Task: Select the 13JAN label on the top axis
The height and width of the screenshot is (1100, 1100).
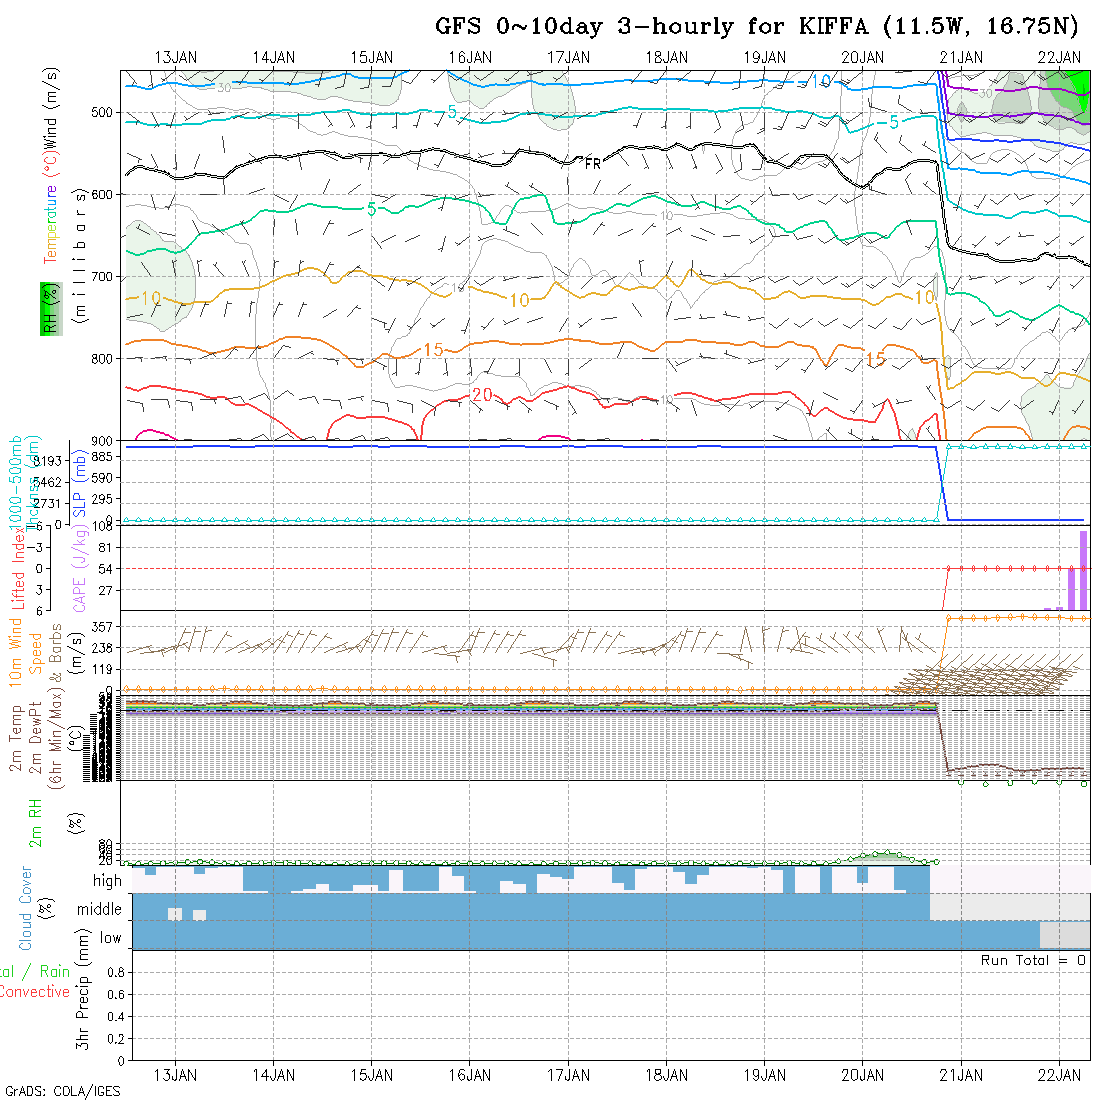Action: (x=176, y=57)
